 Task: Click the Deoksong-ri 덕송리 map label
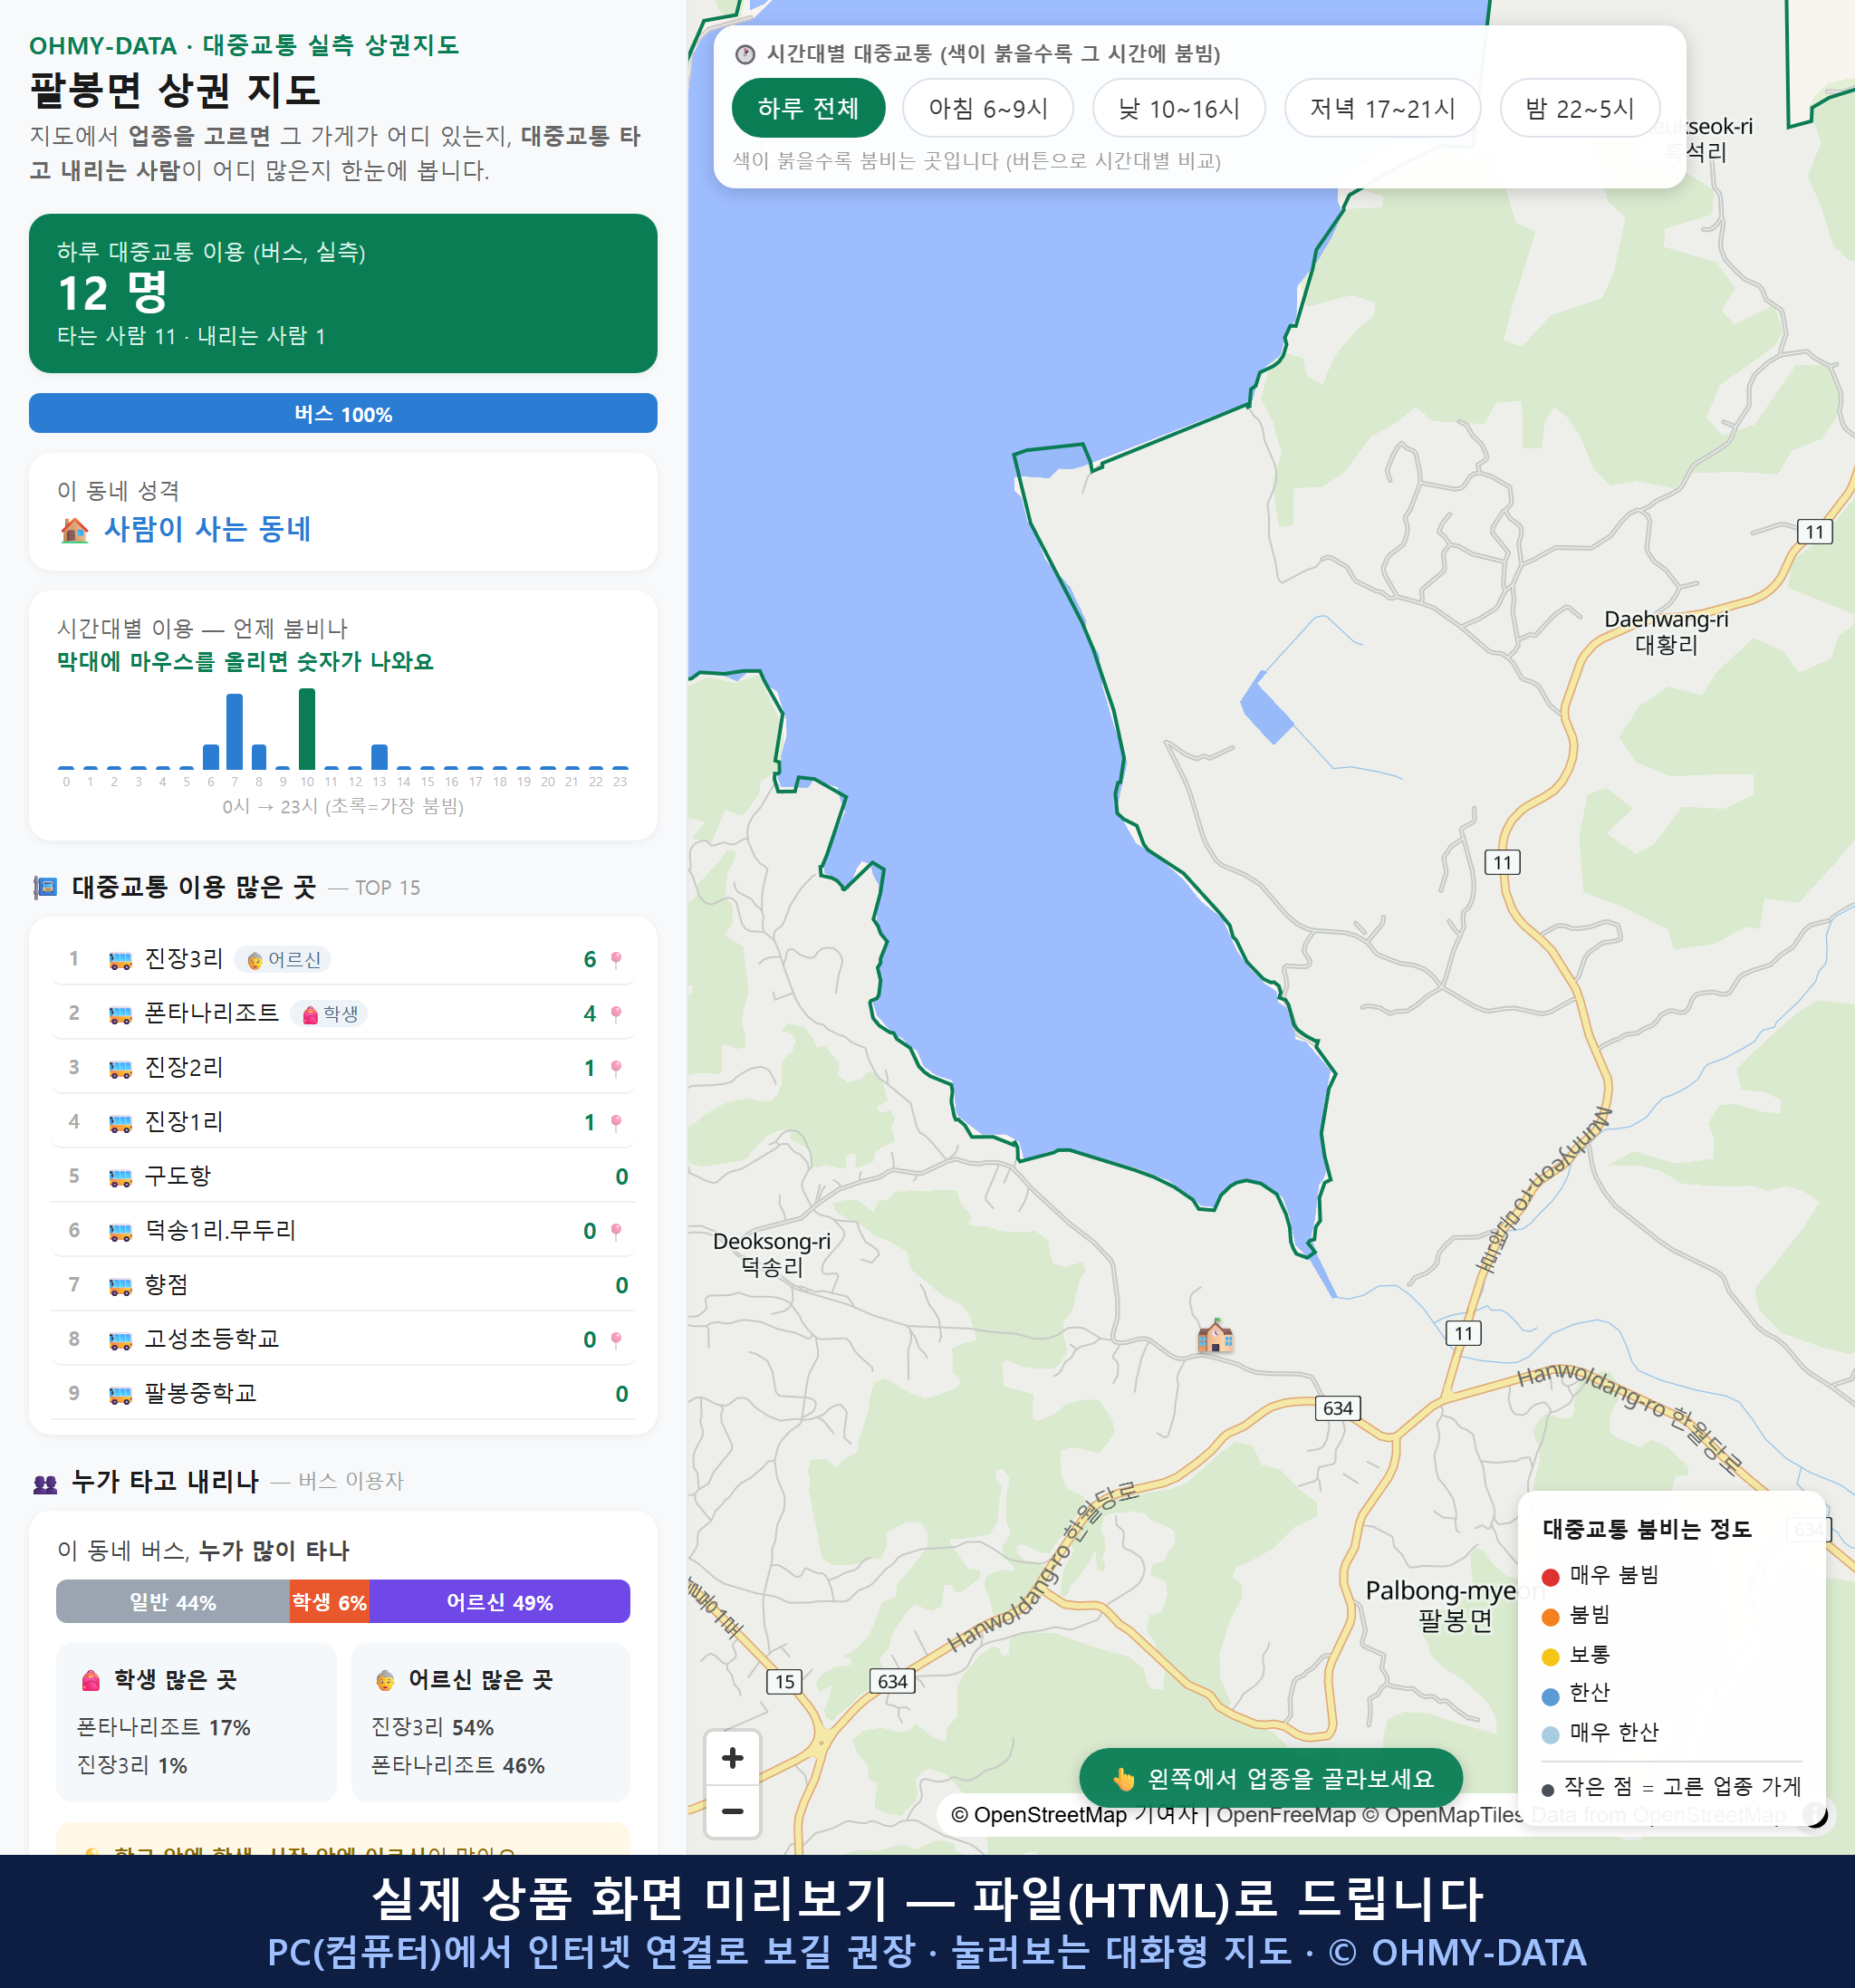click(x=771, y=1254)
